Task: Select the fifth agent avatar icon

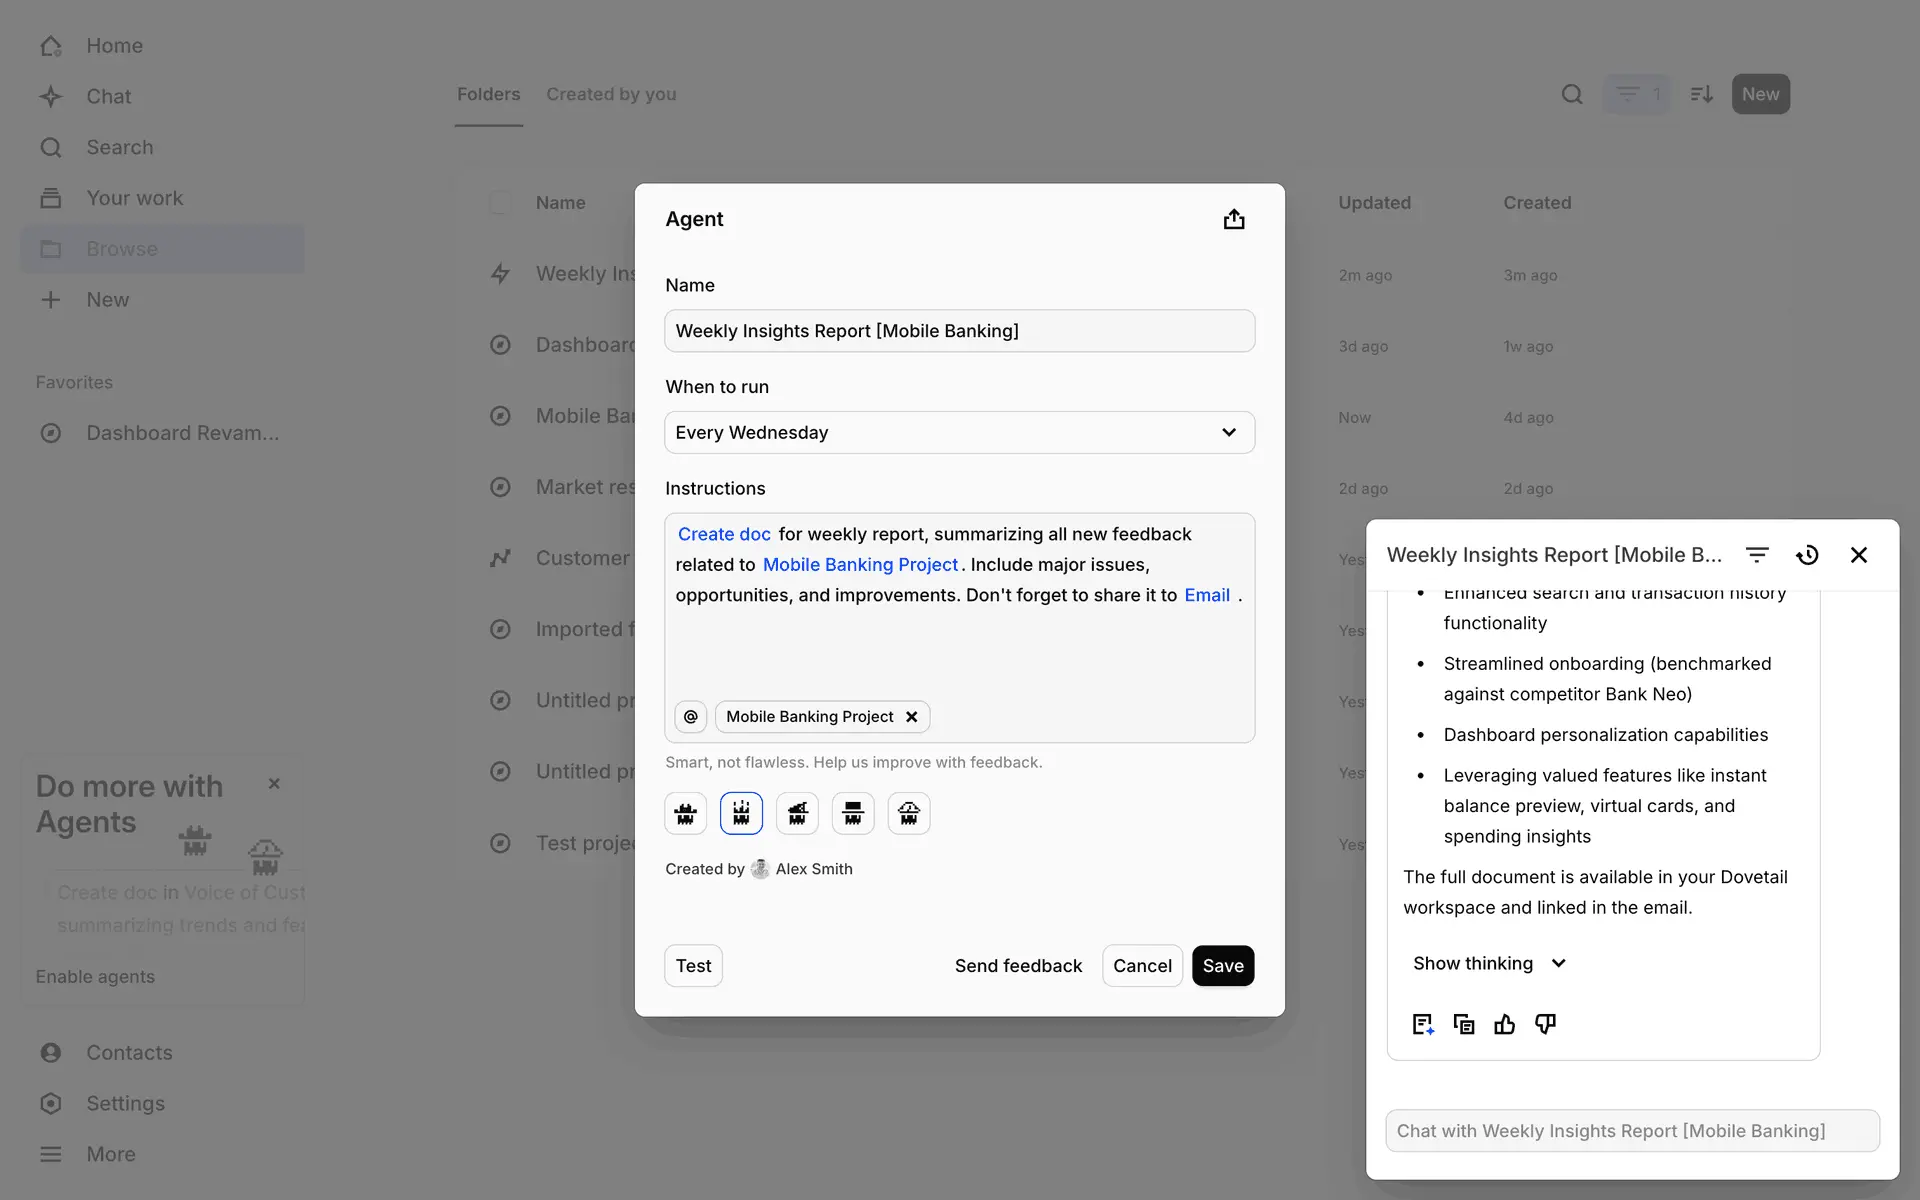Action: [x=908, y=813]
